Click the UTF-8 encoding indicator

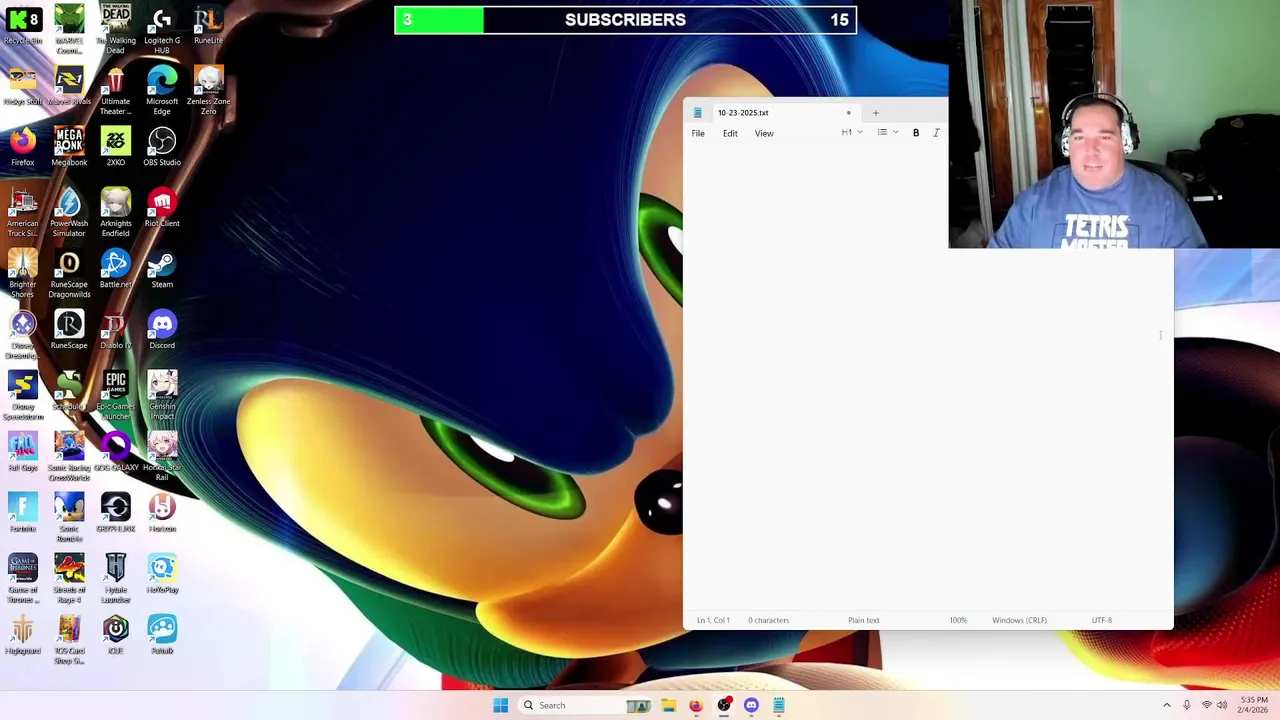tap(1101, 620)
